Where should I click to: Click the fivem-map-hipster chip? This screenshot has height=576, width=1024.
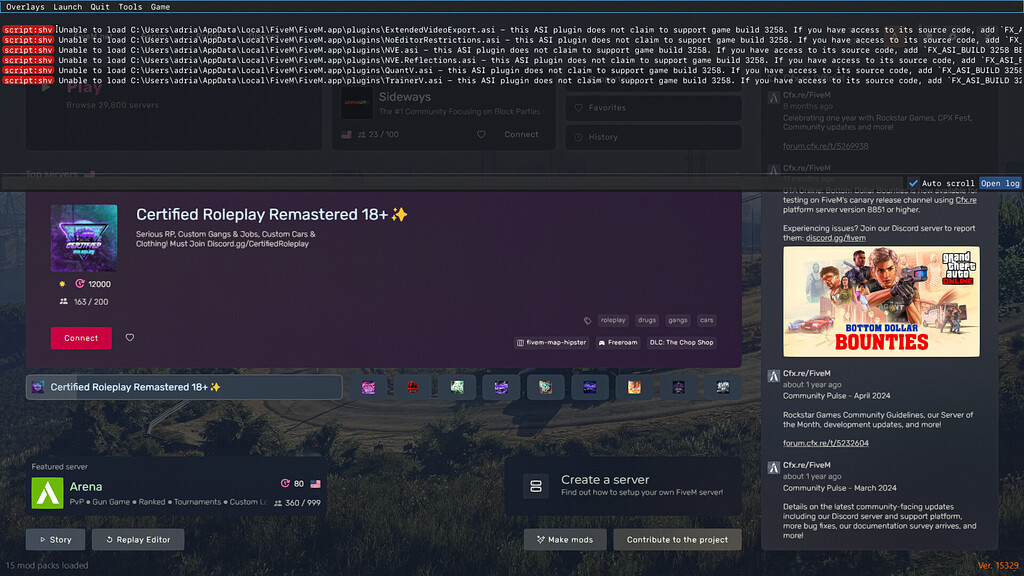coord(551,342)
